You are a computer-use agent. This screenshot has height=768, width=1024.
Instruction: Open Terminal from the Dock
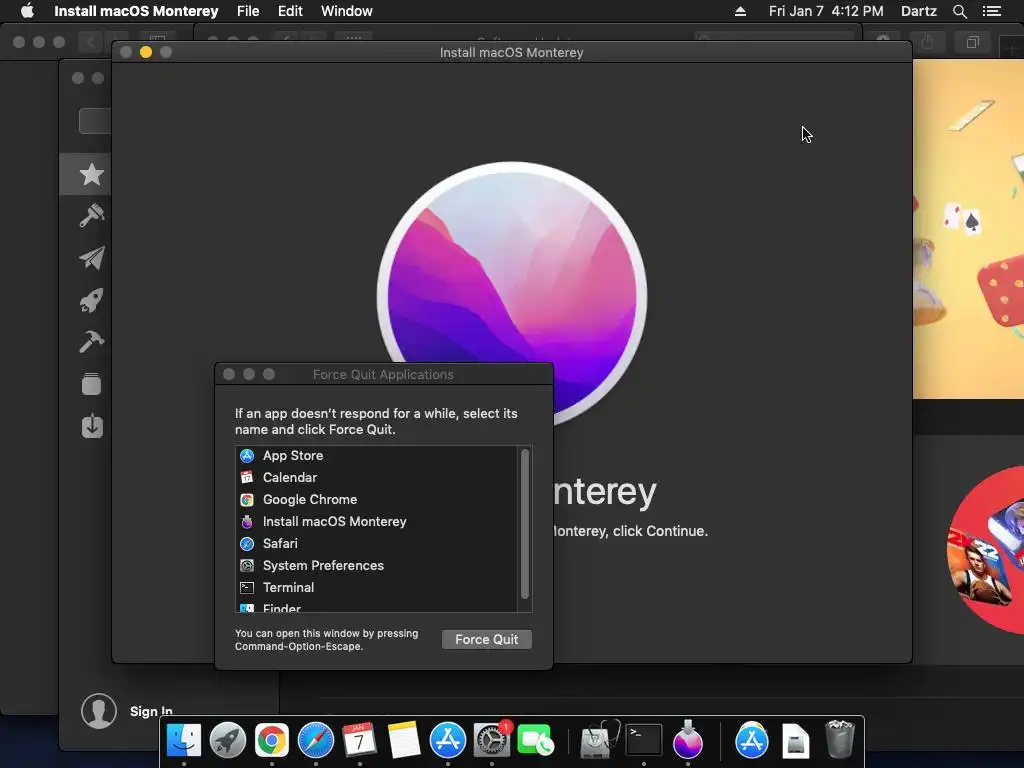coord(644,741)
